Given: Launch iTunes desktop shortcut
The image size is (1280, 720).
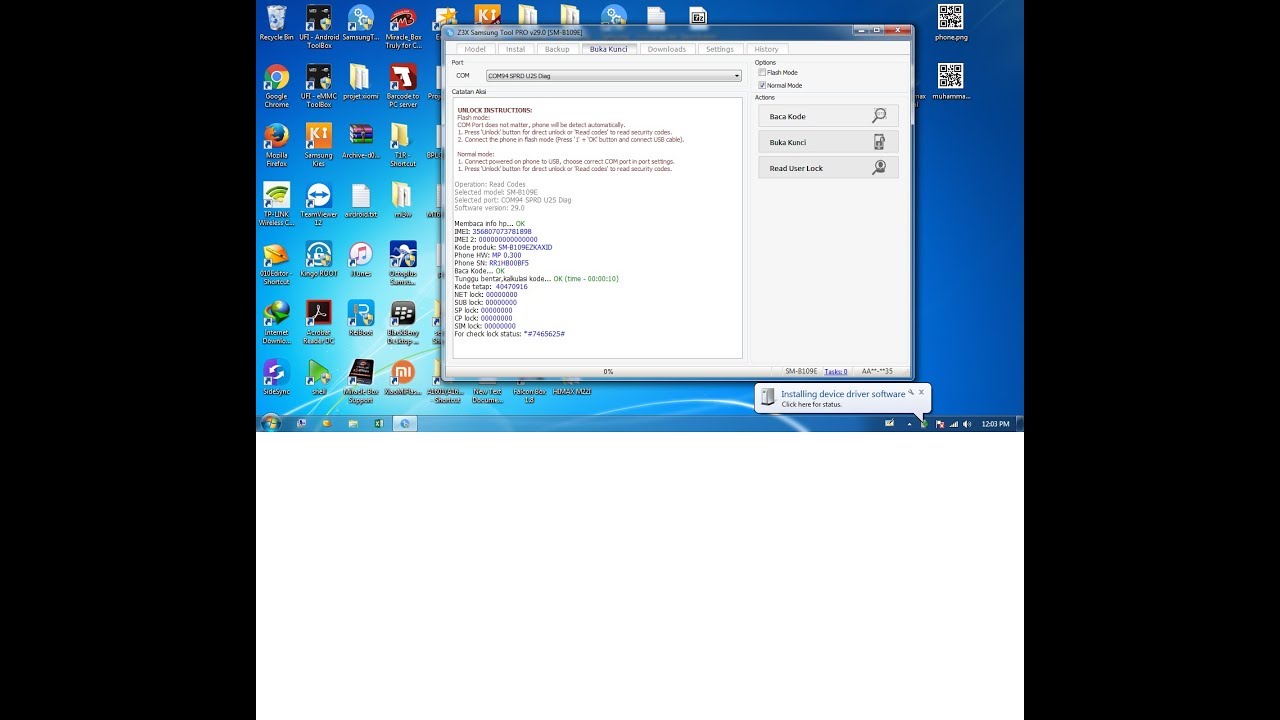Looking at the screenshot, I should click(x=360, y=260).
